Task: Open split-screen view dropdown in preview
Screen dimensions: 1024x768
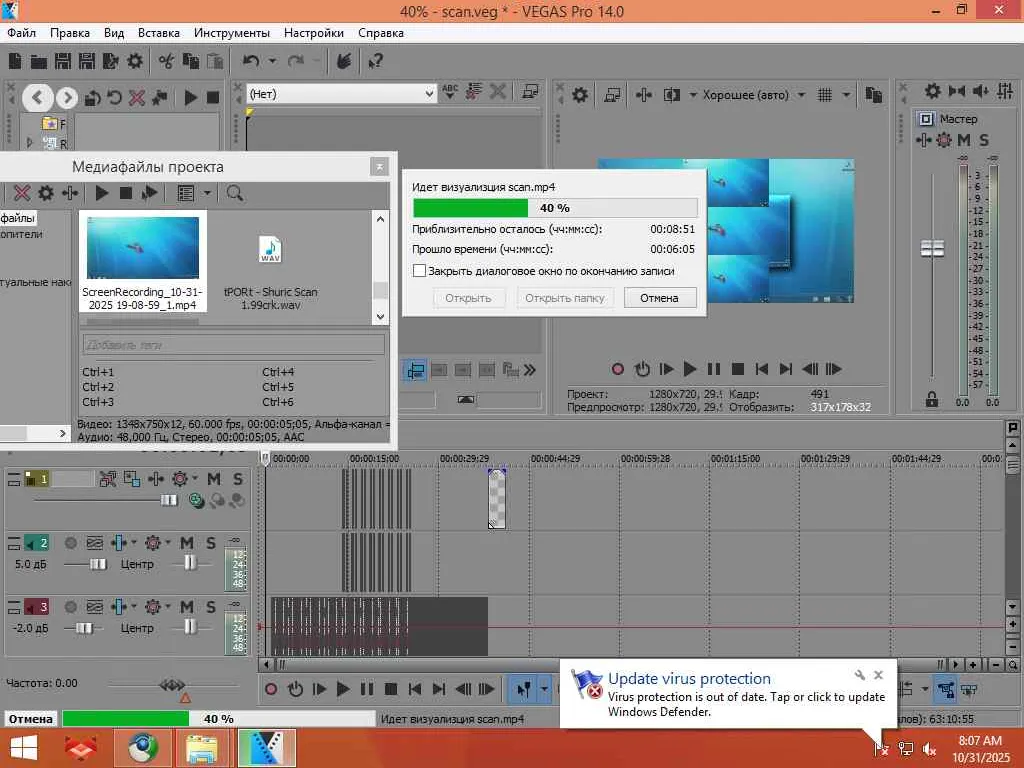Action: point(693,95)
